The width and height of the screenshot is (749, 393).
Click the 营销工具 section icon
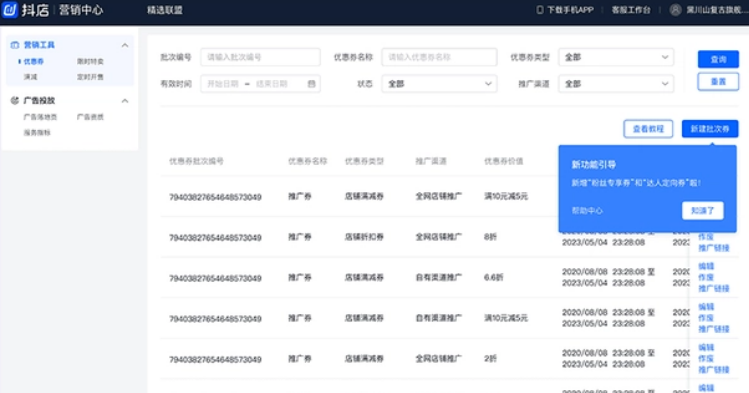coord(15,45)
